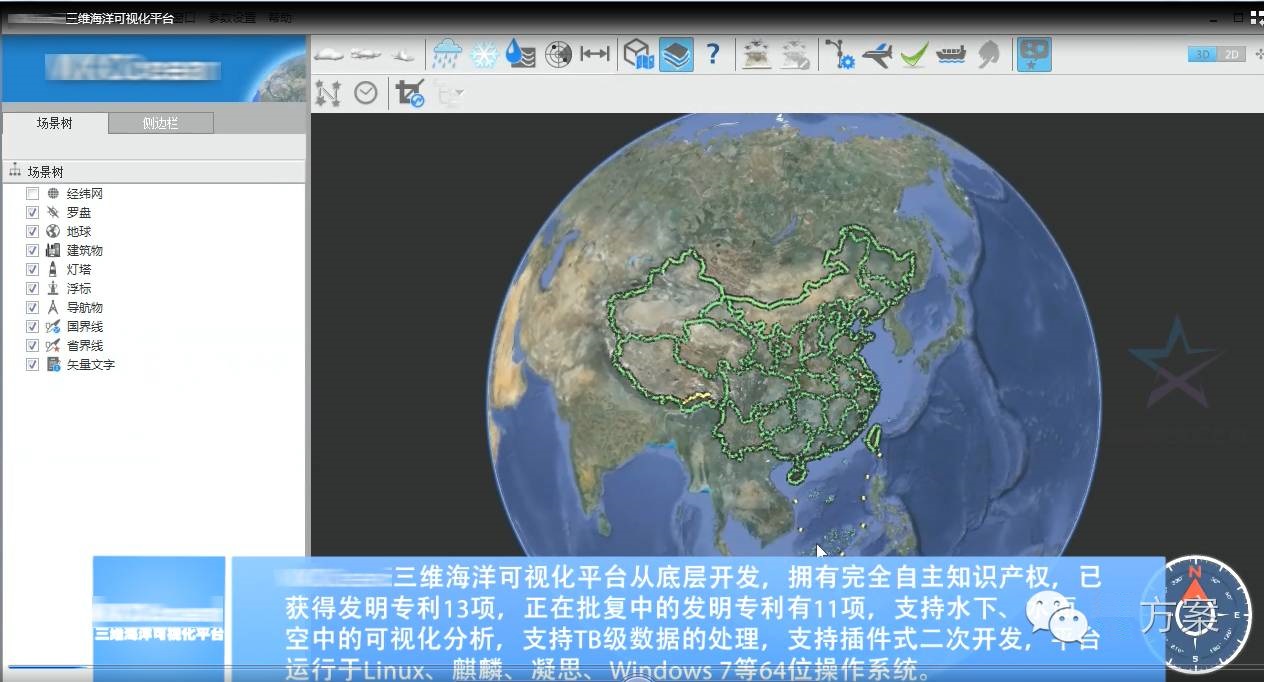Click the cargo ship toolbar icon
The image size is (1264, 682).
pos(951,54)
